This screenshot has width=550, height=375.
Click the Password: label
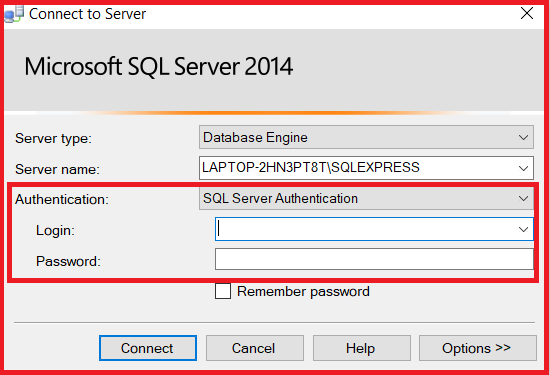point(68,261)
